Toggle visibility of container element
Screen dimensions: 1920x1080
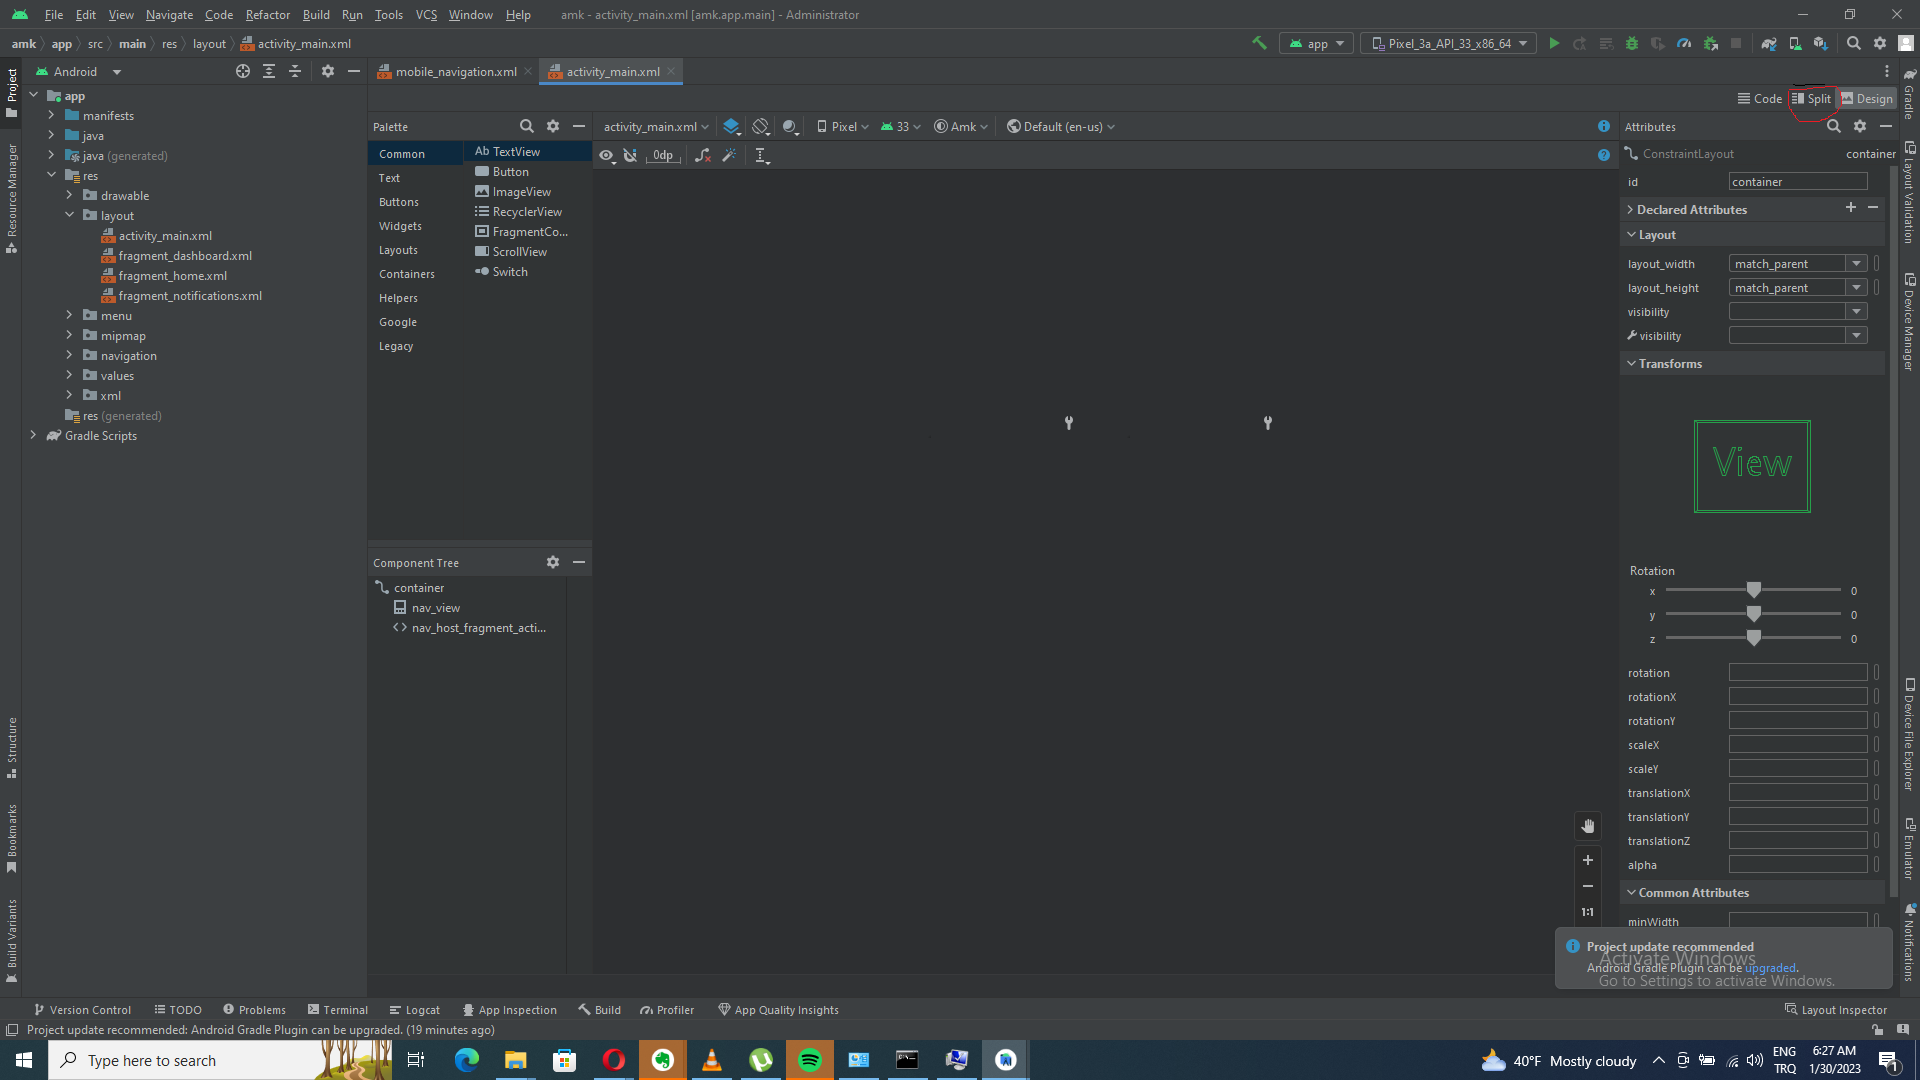pyautogui.click(x=1858, y=311)
